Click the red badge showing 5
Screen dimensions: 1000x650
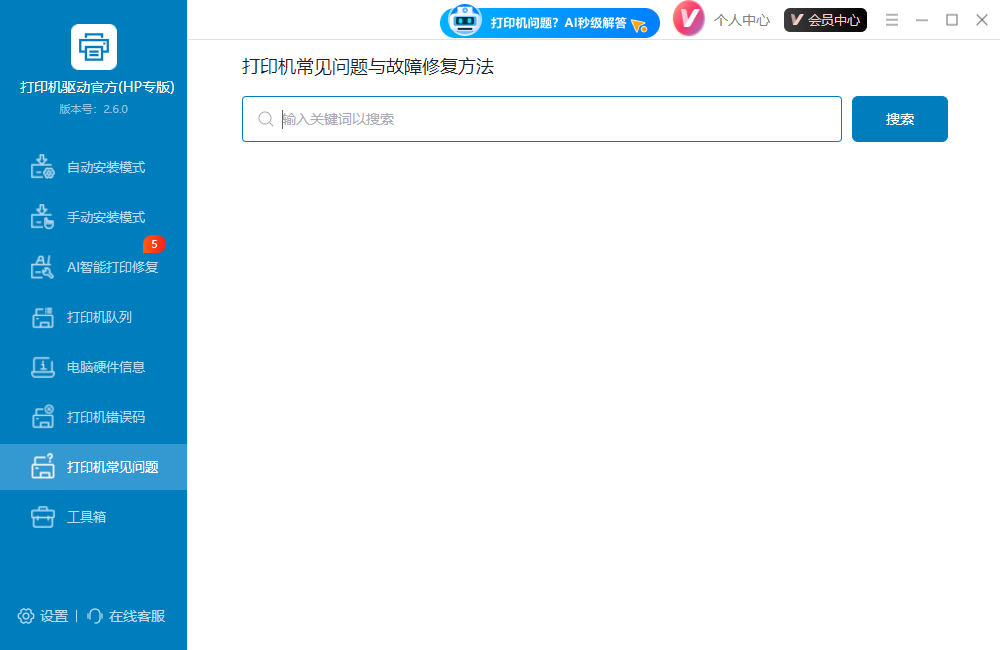pyautogui.click(x=153, y=244)
